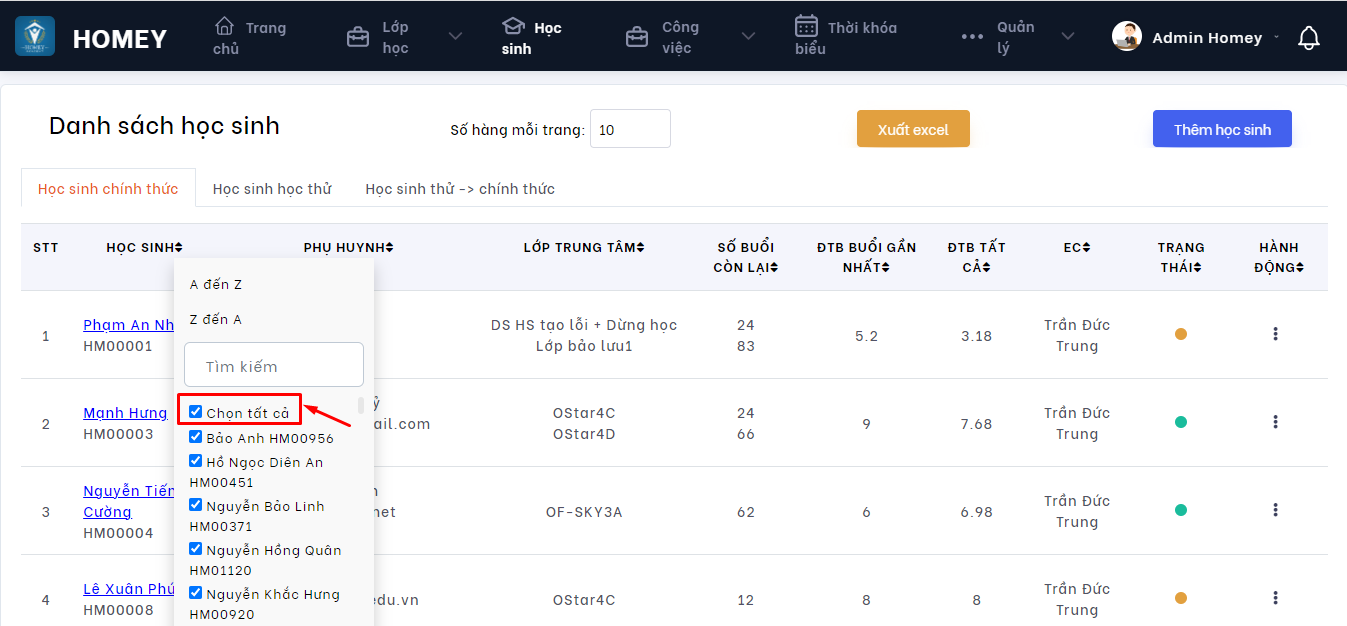1347x626 pixels.
Task: Uncheck the Bảo Anh HM00956 checkbox
Action: [x=196, y=437]
